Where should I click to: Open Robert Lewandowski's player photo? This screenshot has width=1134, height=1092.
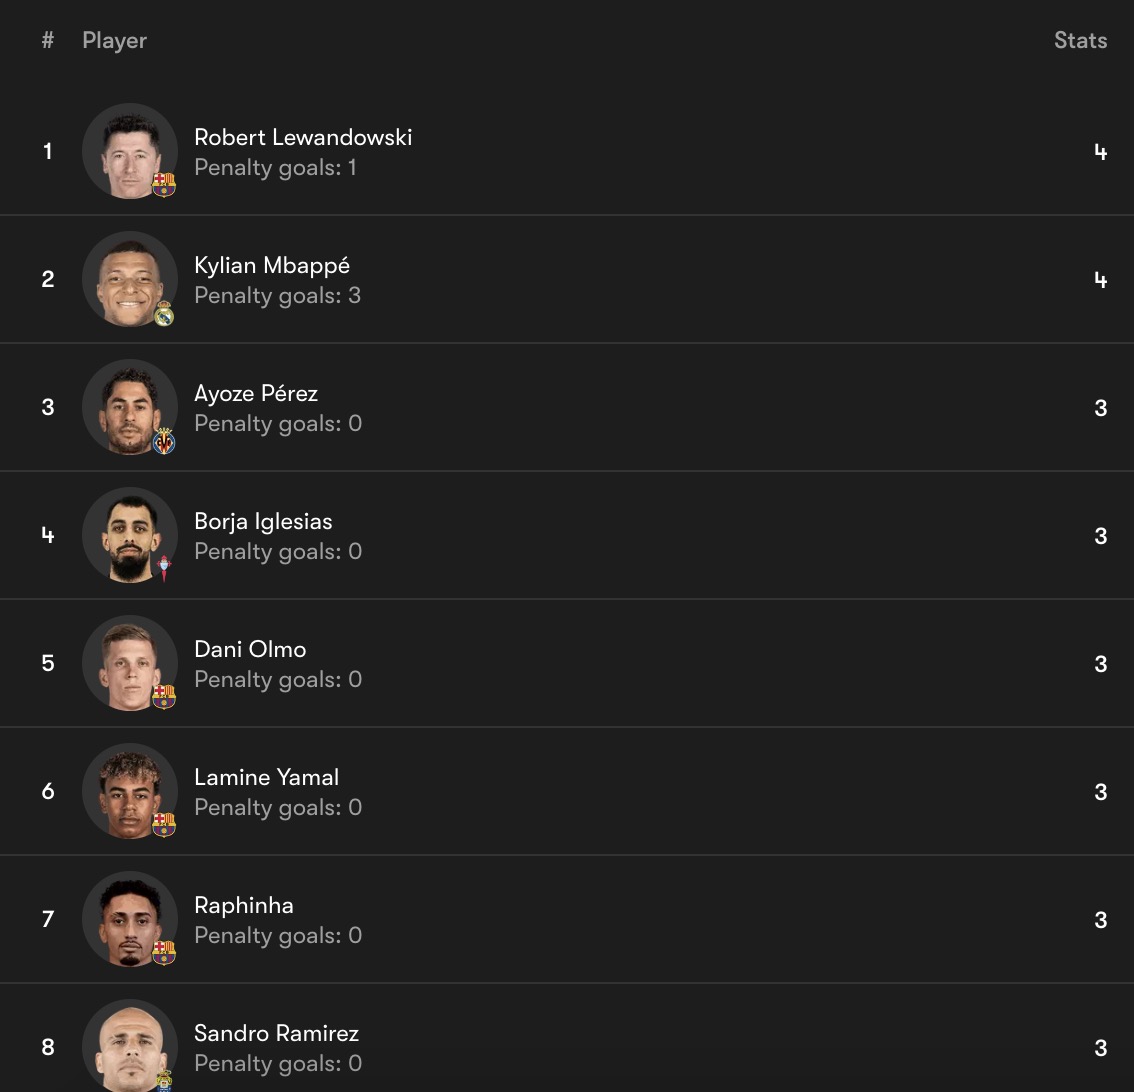[x=130, y=151]
